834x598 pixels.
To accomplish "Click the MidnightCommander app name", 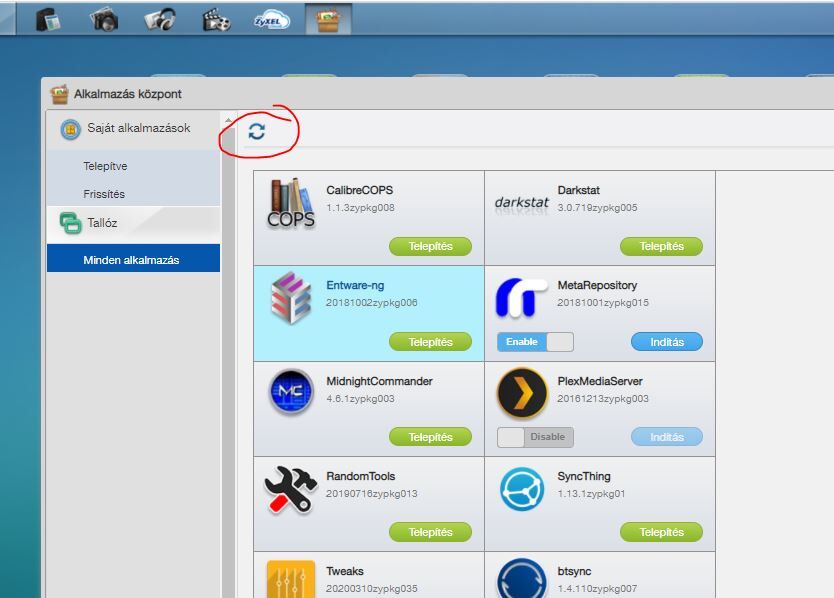I will point(379,381).
